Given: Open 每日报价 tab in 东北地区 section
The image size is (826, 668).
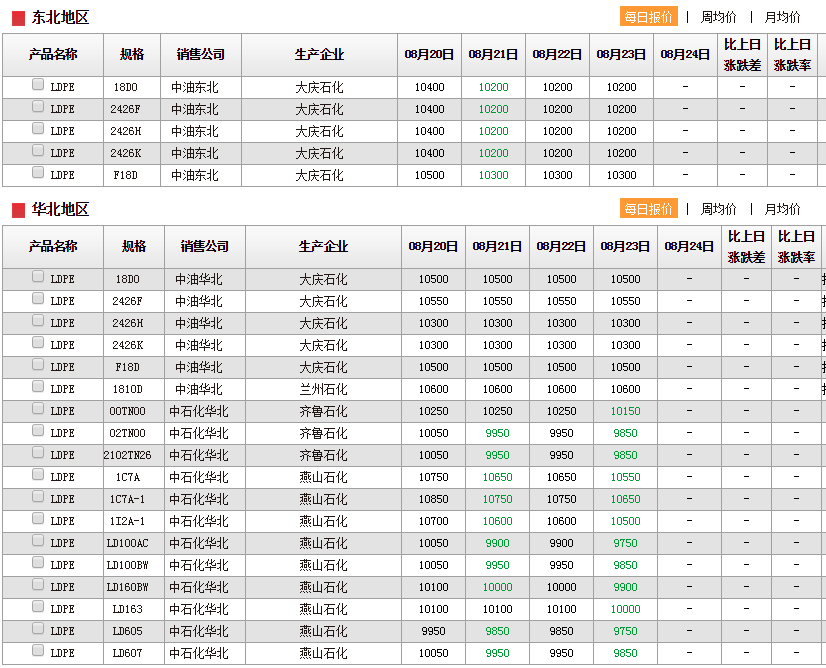Looking at the screenshot, I should pyautogui.click(x=648, y=17).
